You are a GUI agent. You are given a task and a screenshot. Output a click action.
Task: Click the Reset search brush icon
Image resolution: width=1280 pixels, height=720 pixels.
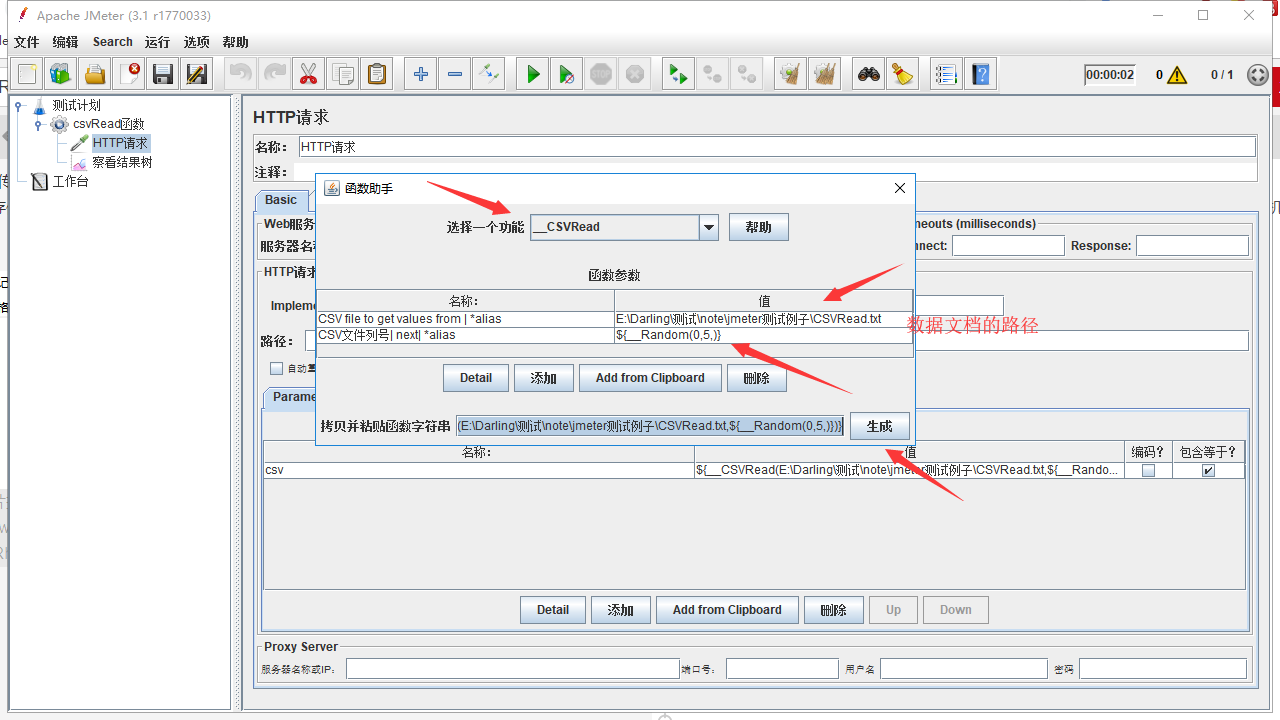click(x=903, y=74)
